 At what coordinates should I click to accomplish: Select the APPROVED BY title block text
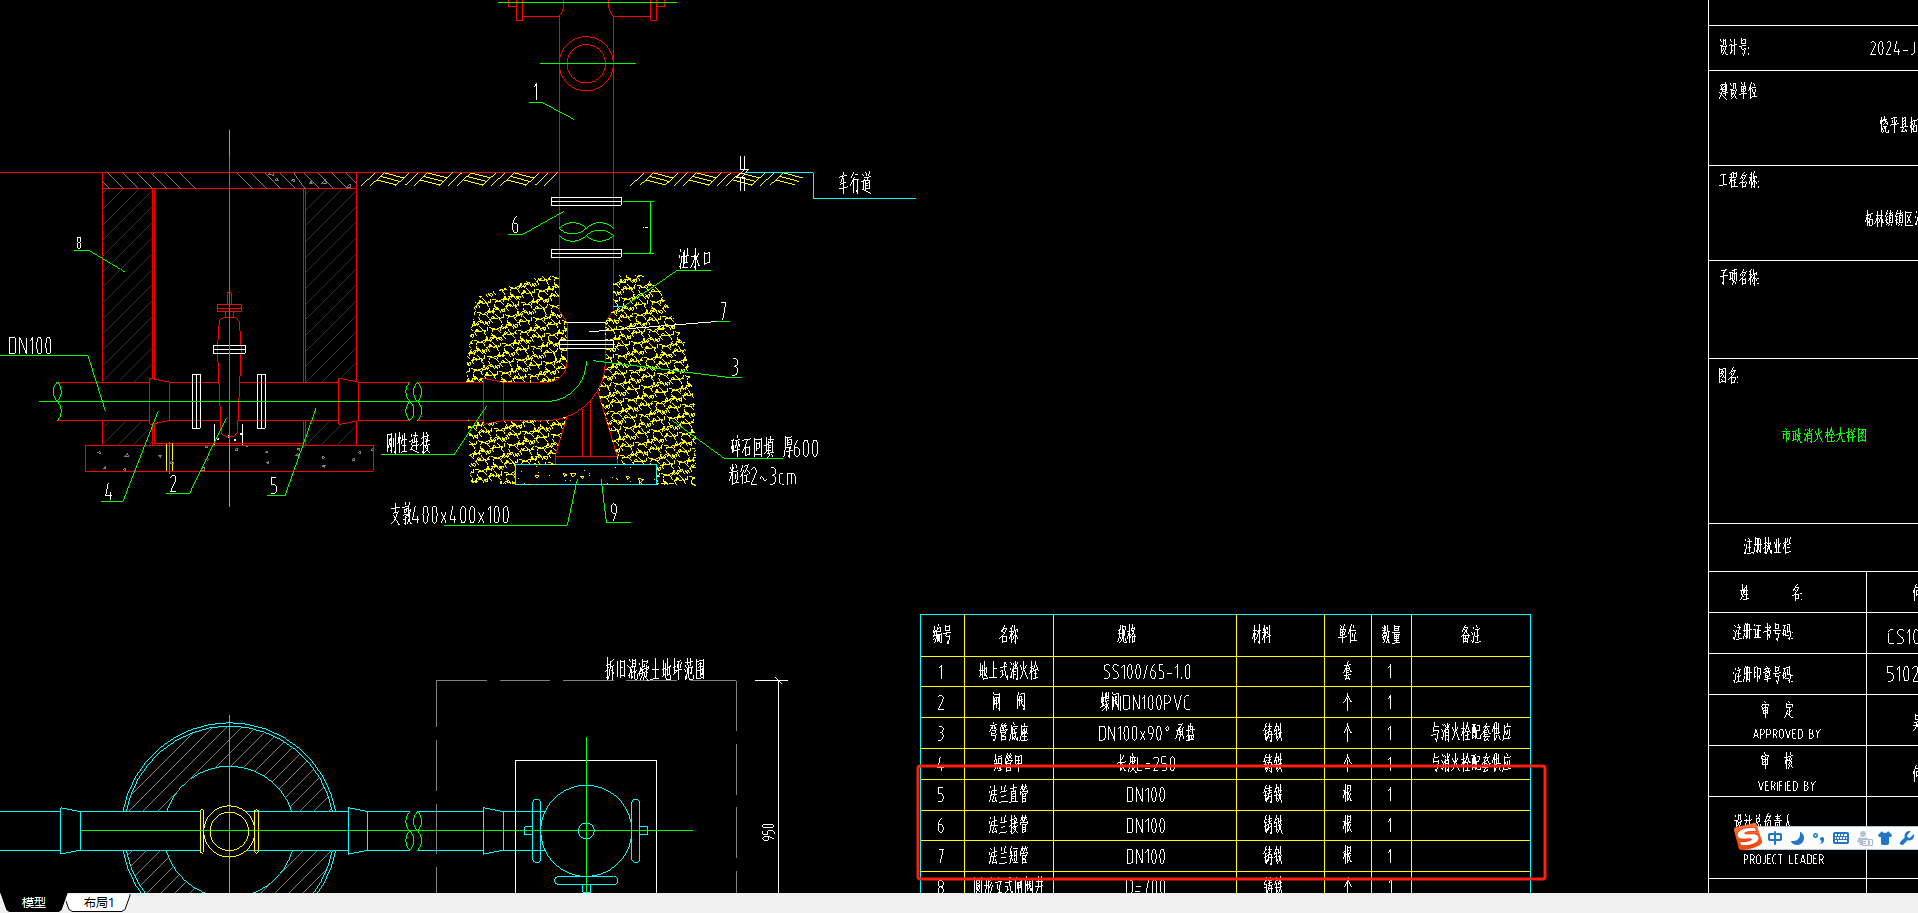(1787, 734)
